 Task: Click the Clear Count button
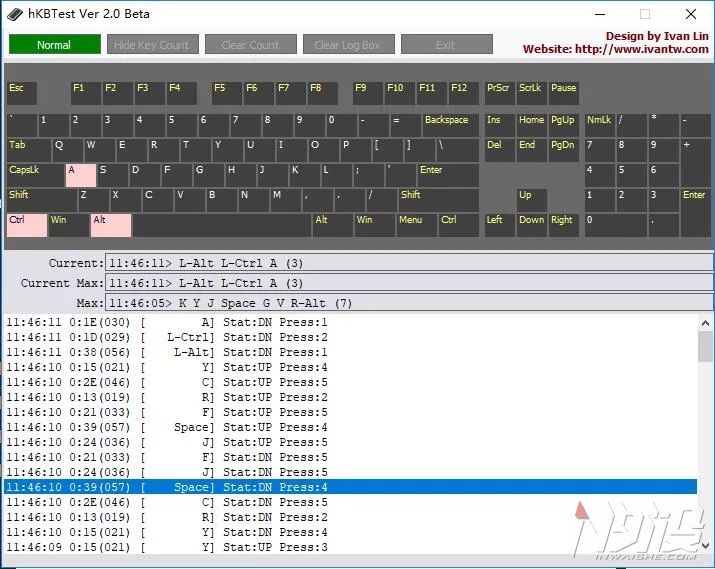251,45
